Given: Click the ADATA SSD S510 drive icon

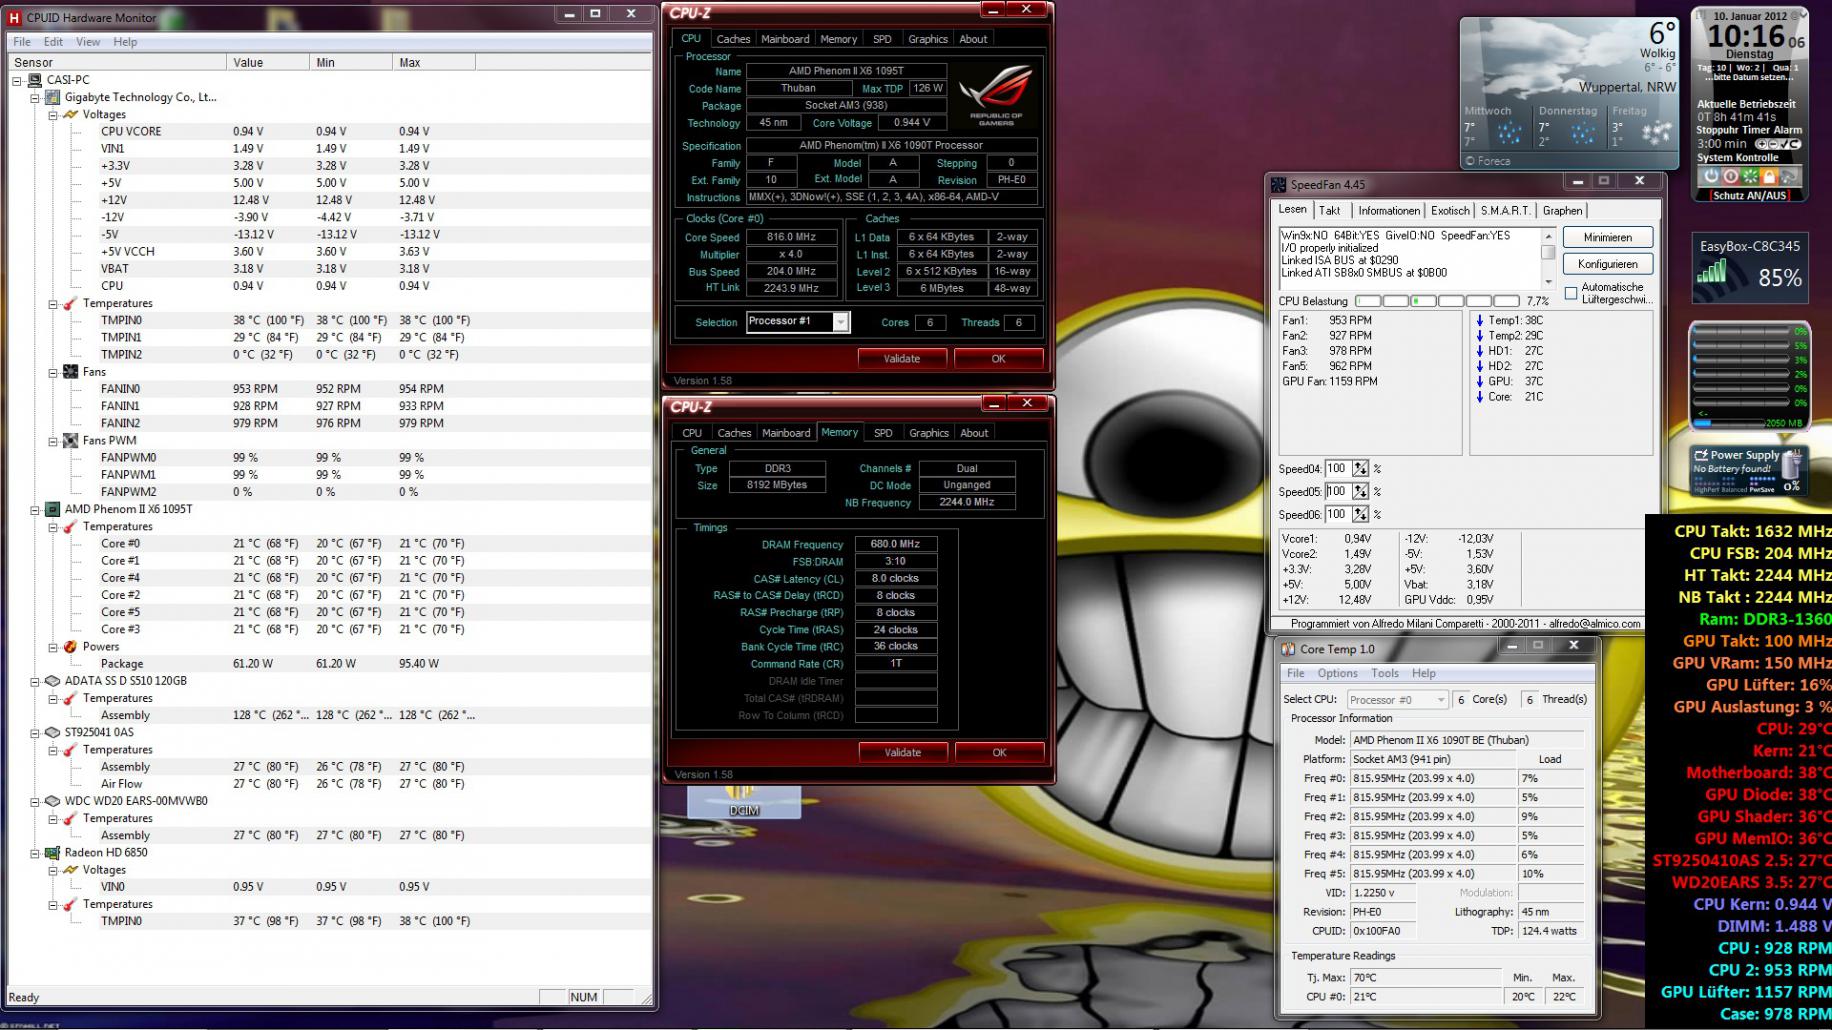Looking at the screenshot, I should click(x=53, y=680).
